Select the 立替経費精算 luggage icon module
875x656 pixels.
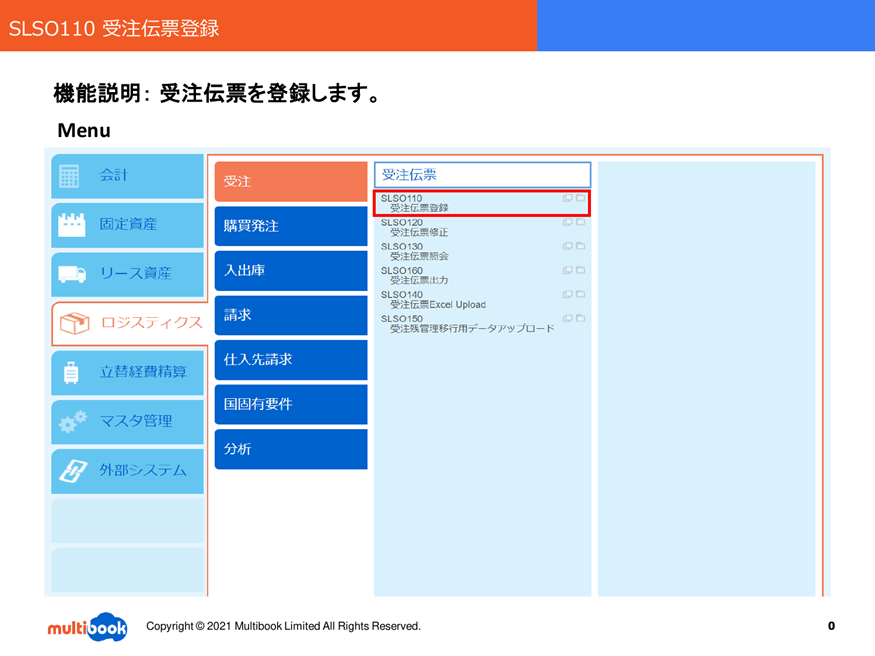(127, 372)
